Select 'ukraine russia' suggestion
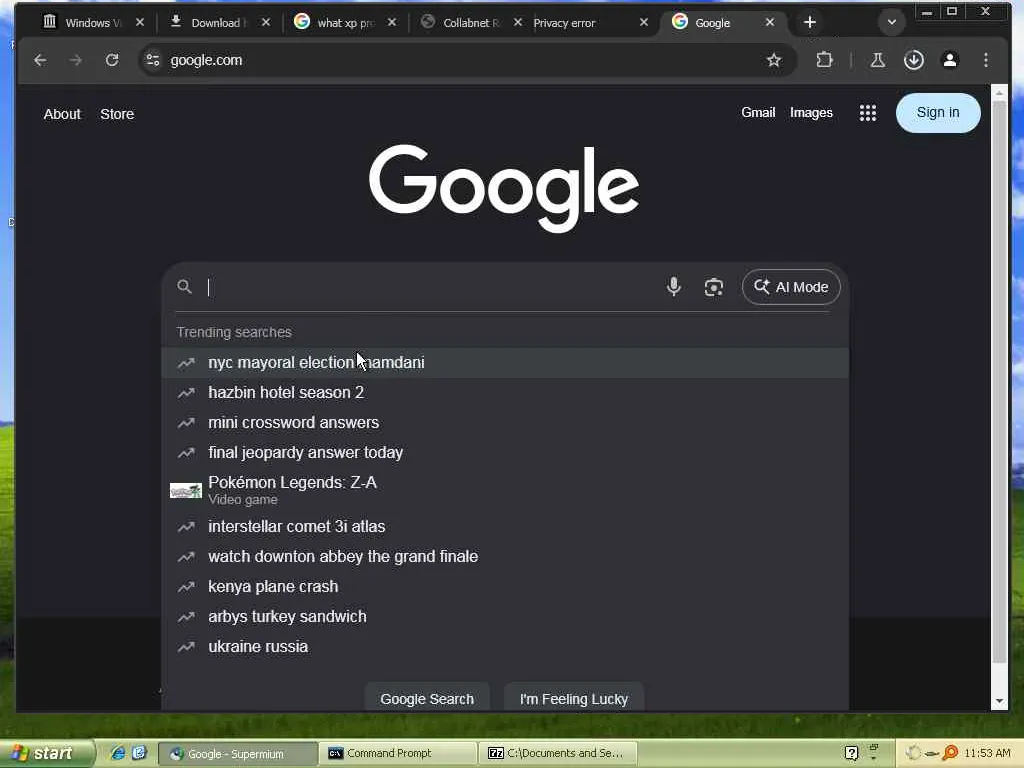The height and width of the screenshot is (768, 1024). [x=505, y=647]
